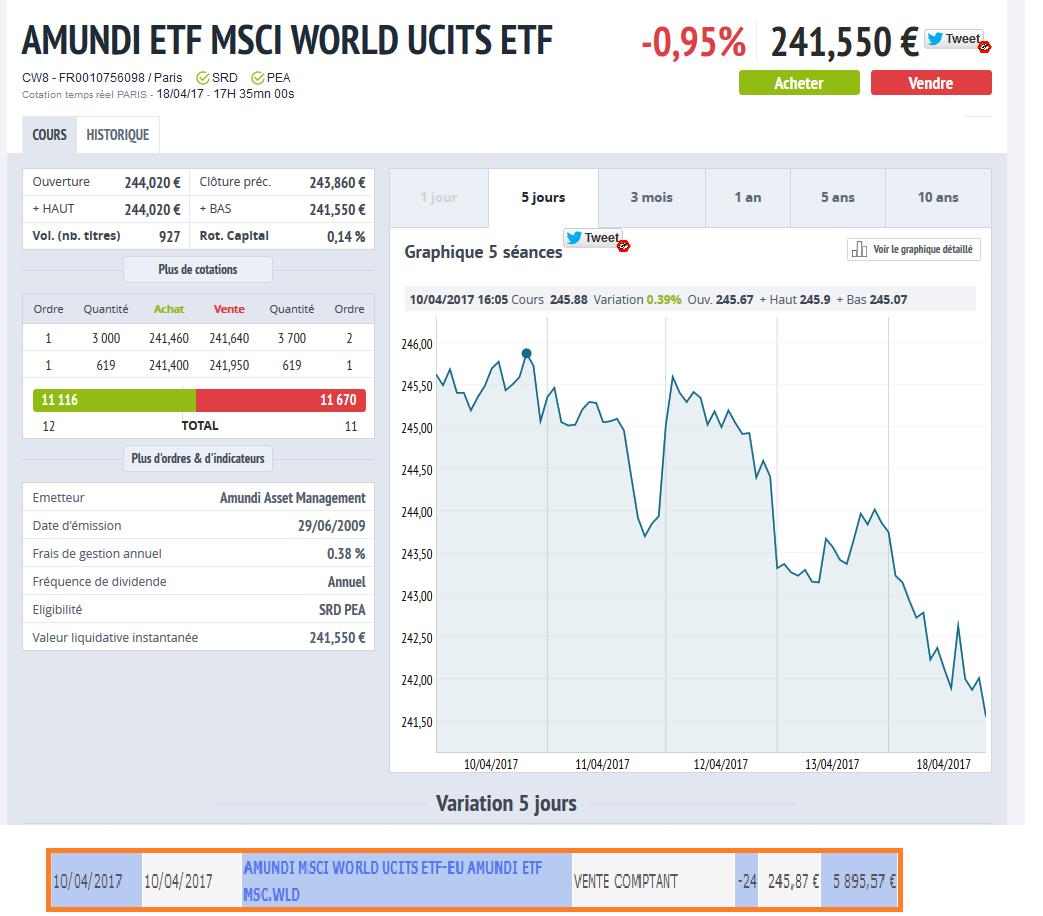Click the SRD eligibility checkmark icon
The height and width of the screenshot is (916, 1043).
[203, 78]
